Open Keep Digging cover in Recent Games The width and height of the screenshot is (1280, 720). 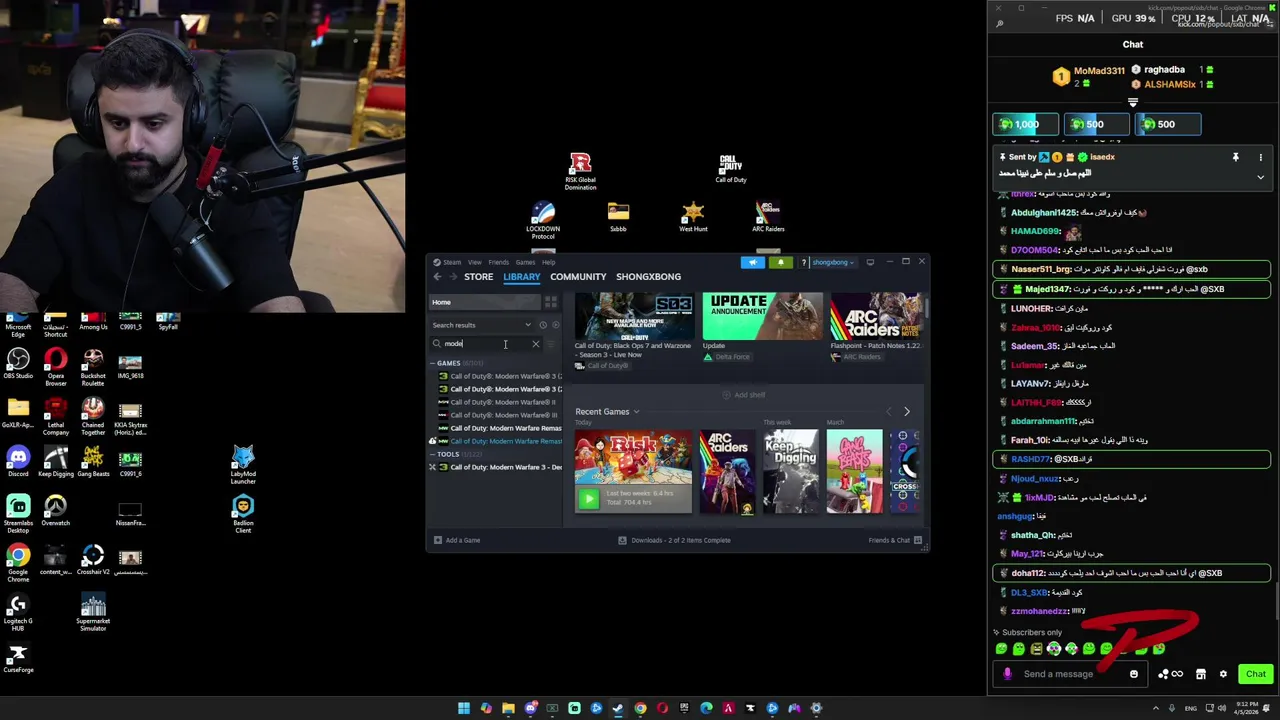pyautogui.click(x=791, y=471)
